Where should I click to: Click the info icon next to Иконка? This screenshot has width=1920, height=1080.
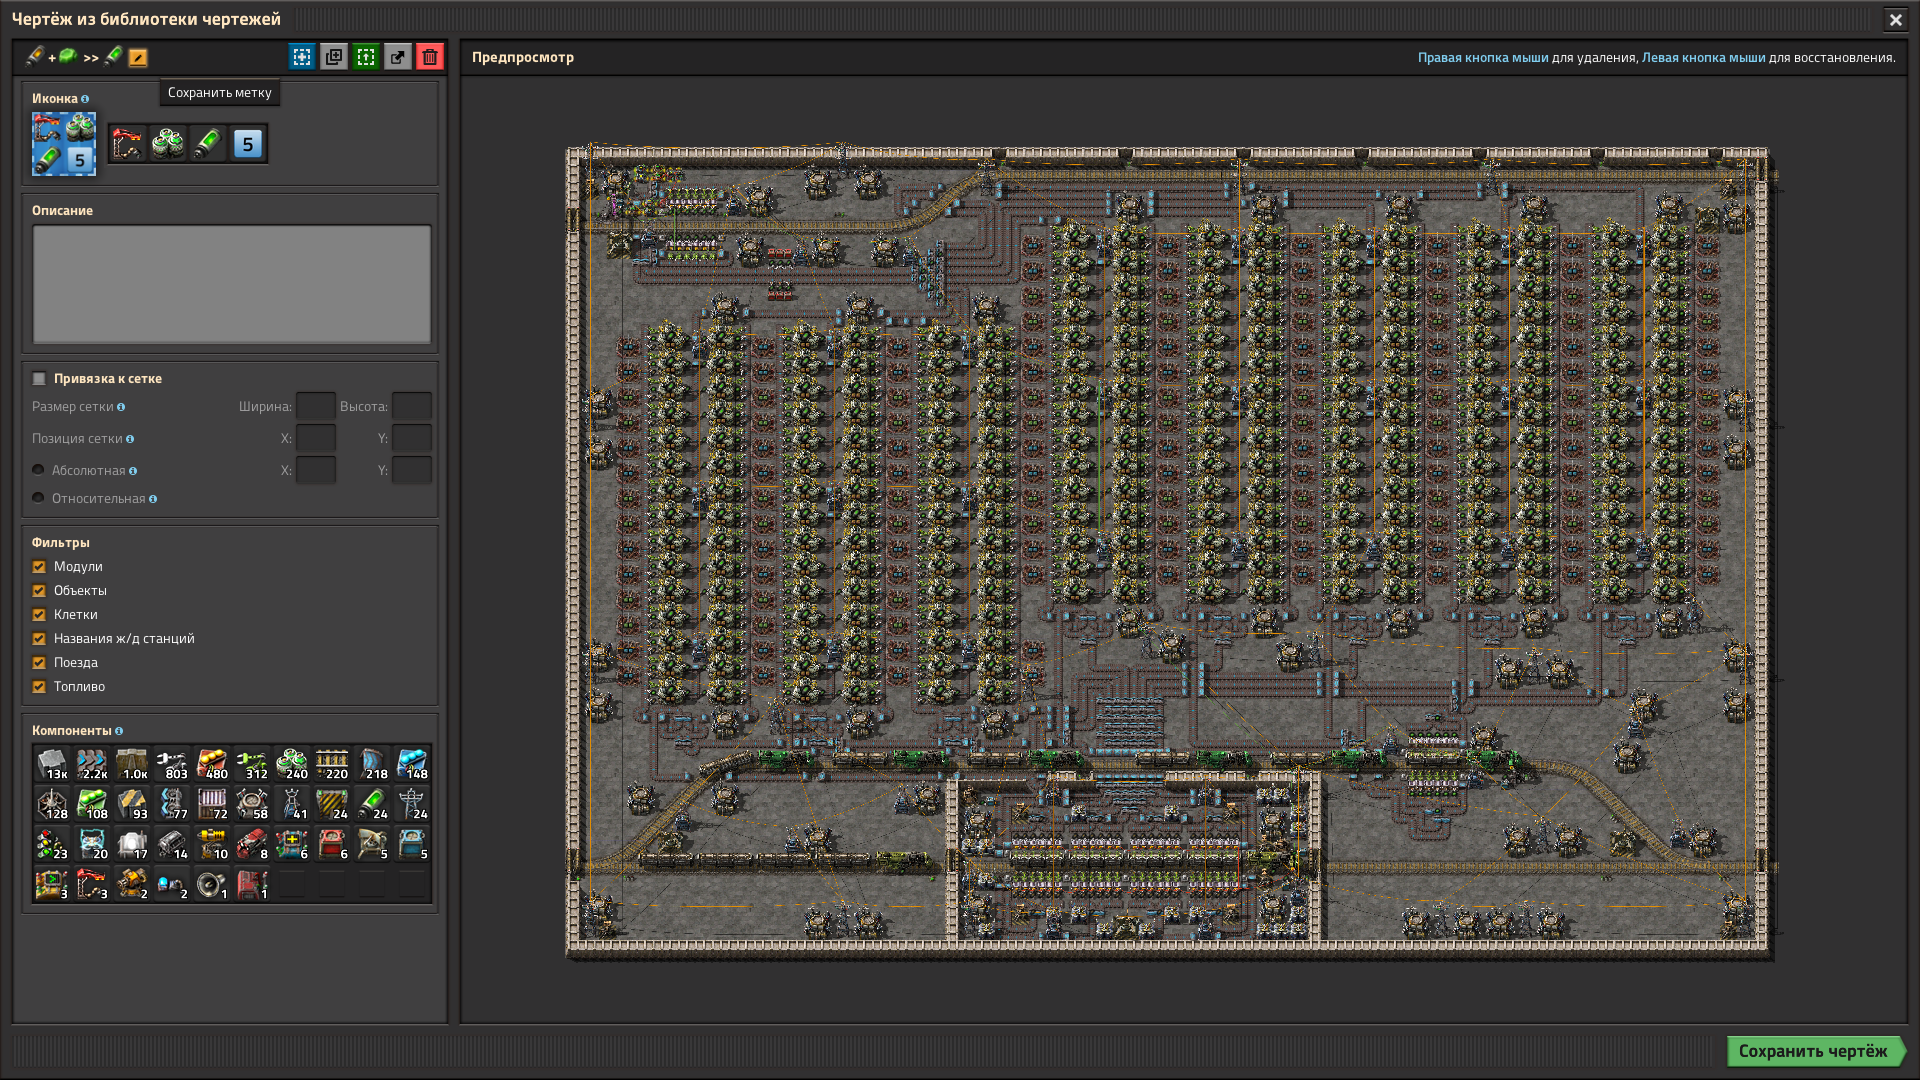(85, 99)
